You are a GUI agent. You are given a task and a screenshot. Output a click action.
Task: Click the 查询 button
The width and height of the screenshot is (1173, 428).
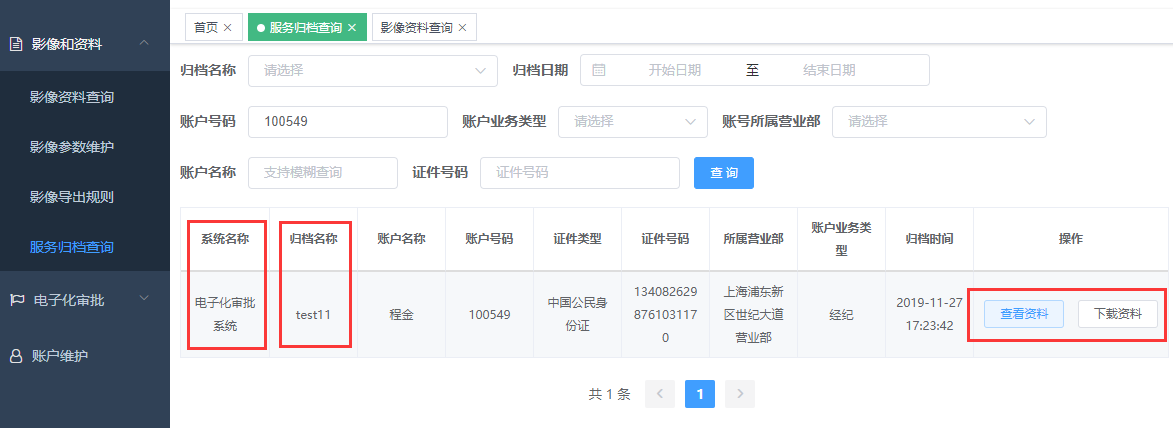coord(723,173)
